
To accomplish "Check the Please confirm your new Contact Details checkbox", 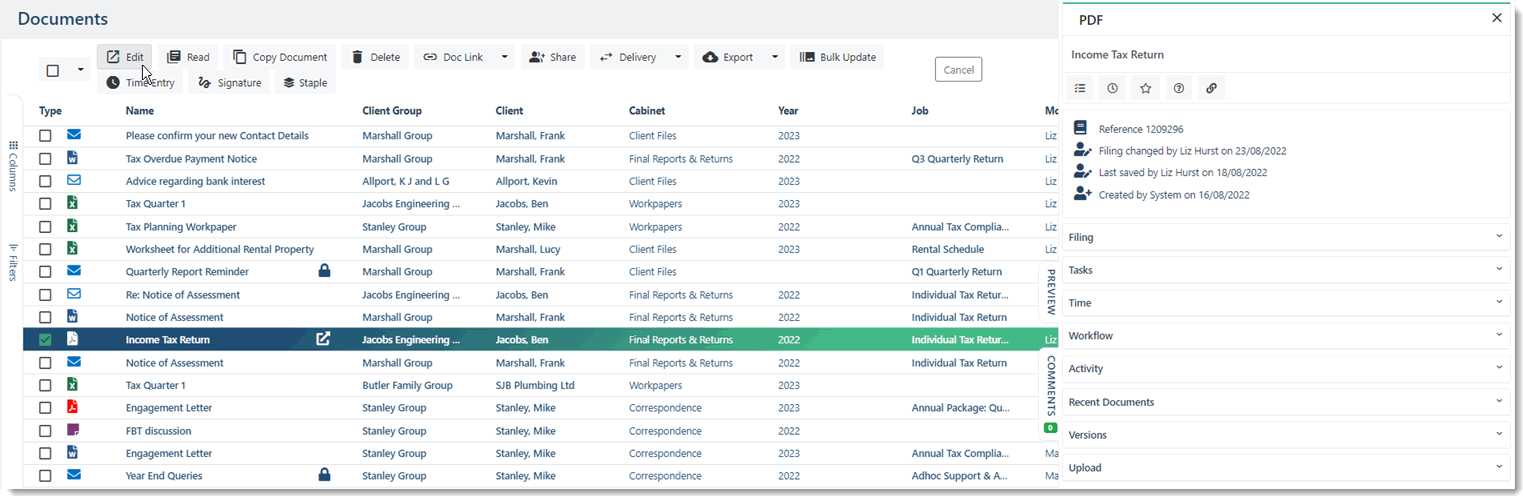I will coord(45,135).
